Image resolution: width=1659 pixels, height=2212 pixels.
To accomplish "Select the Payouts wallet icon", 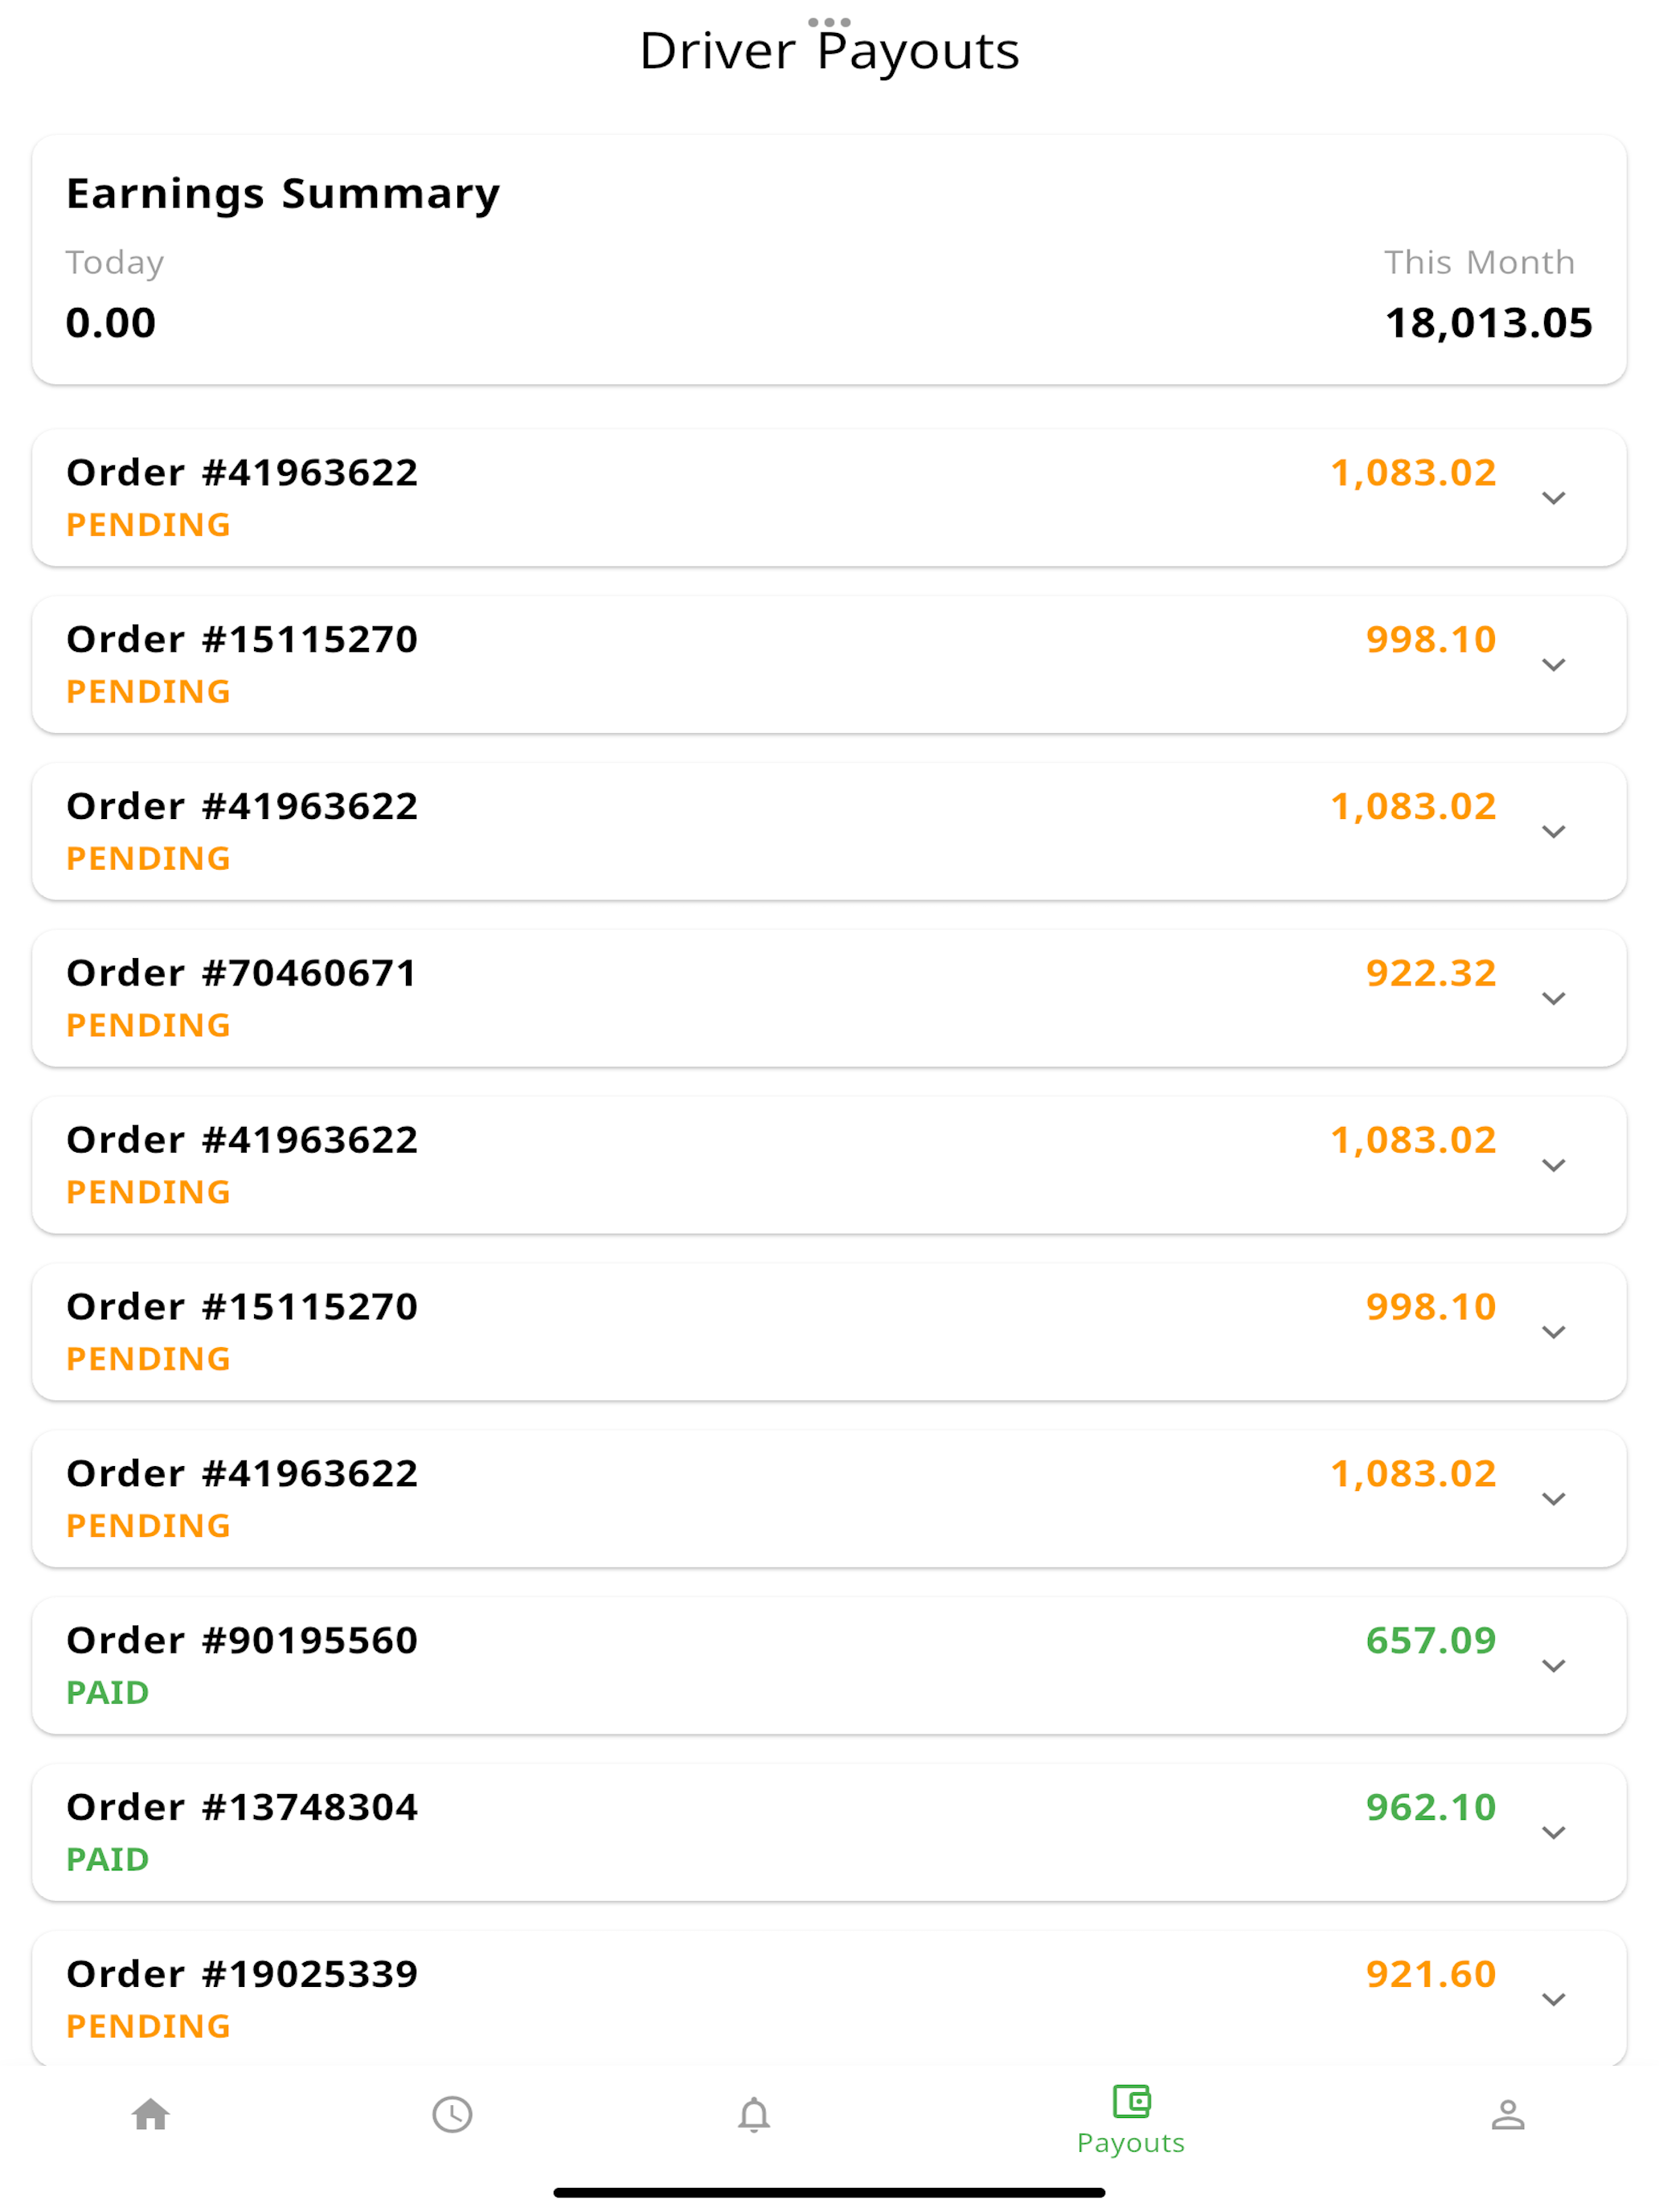I will 1131,2101.
